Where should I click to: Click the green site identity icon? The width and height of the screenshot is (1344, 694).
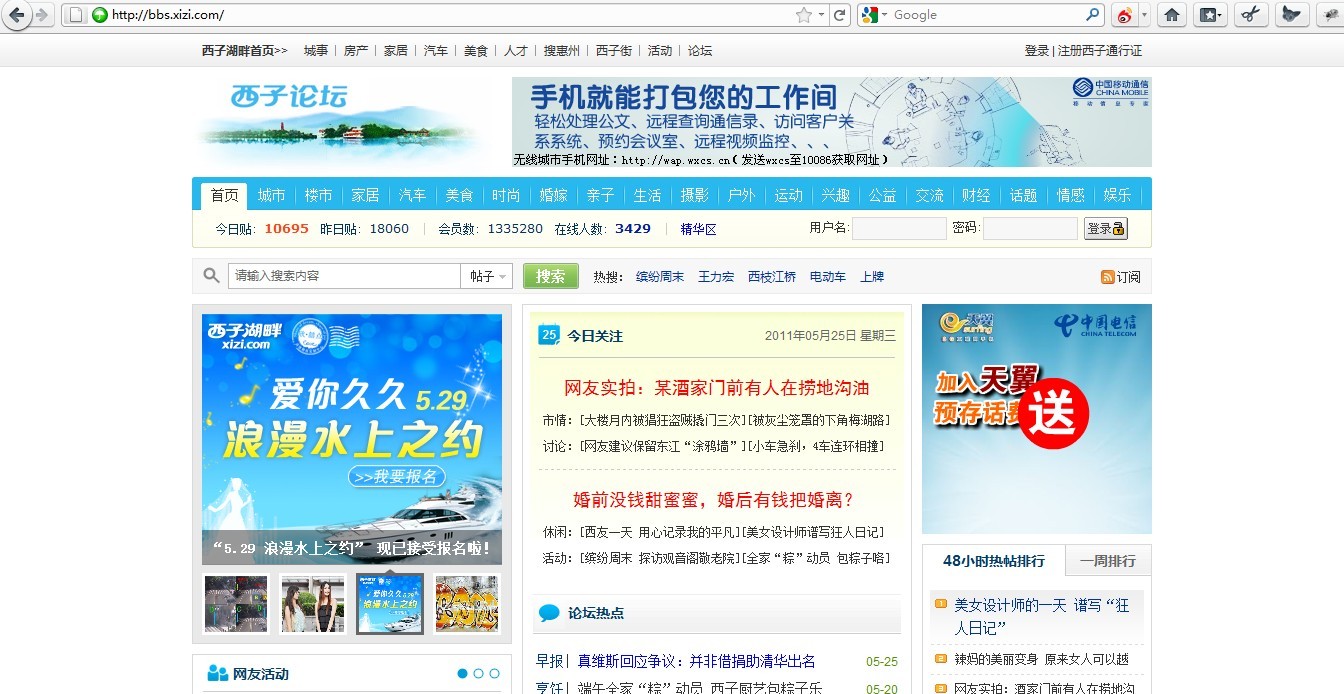(x=99, y=15)
